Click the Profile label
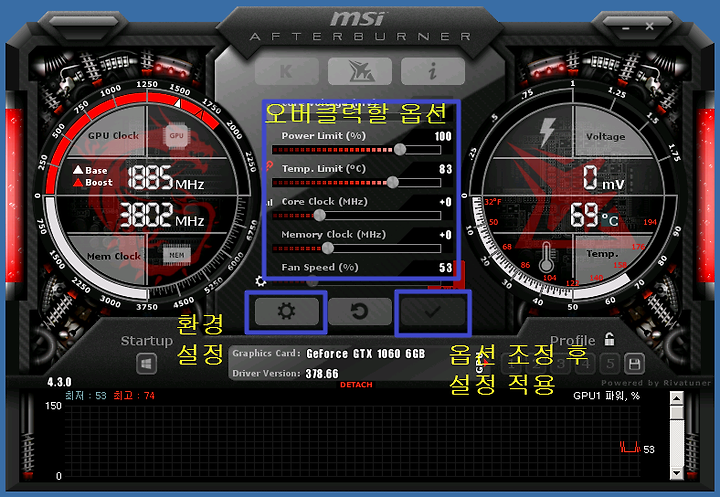Image resolution: width=720 pixels, height=497 pixels. click(x=573, y=340)
